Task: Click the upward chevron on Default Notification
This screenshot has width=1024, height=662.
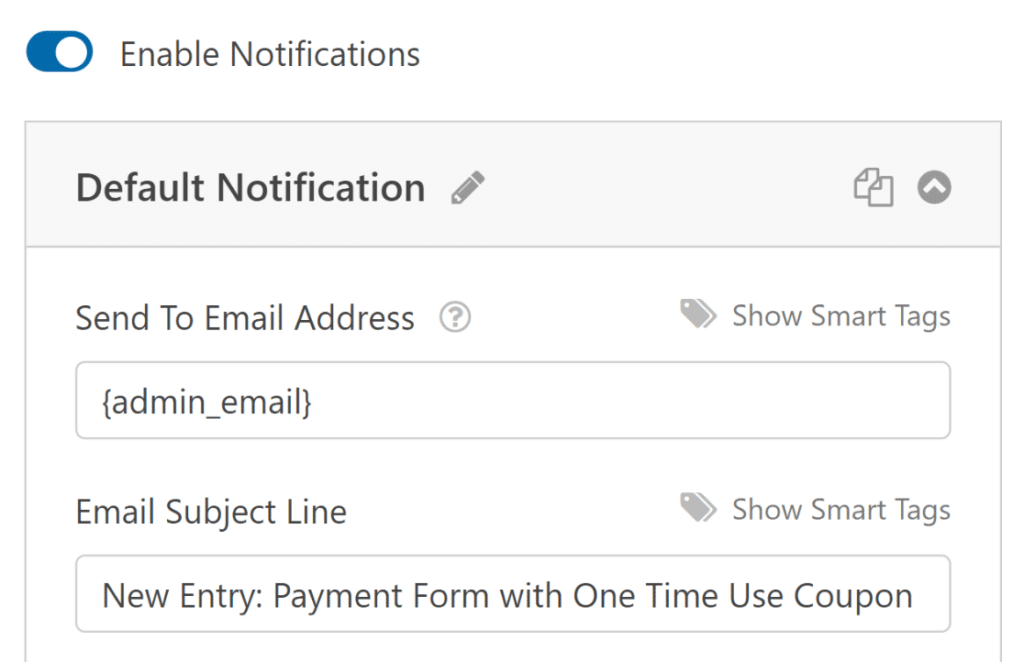Action: (x=933, y=187)
